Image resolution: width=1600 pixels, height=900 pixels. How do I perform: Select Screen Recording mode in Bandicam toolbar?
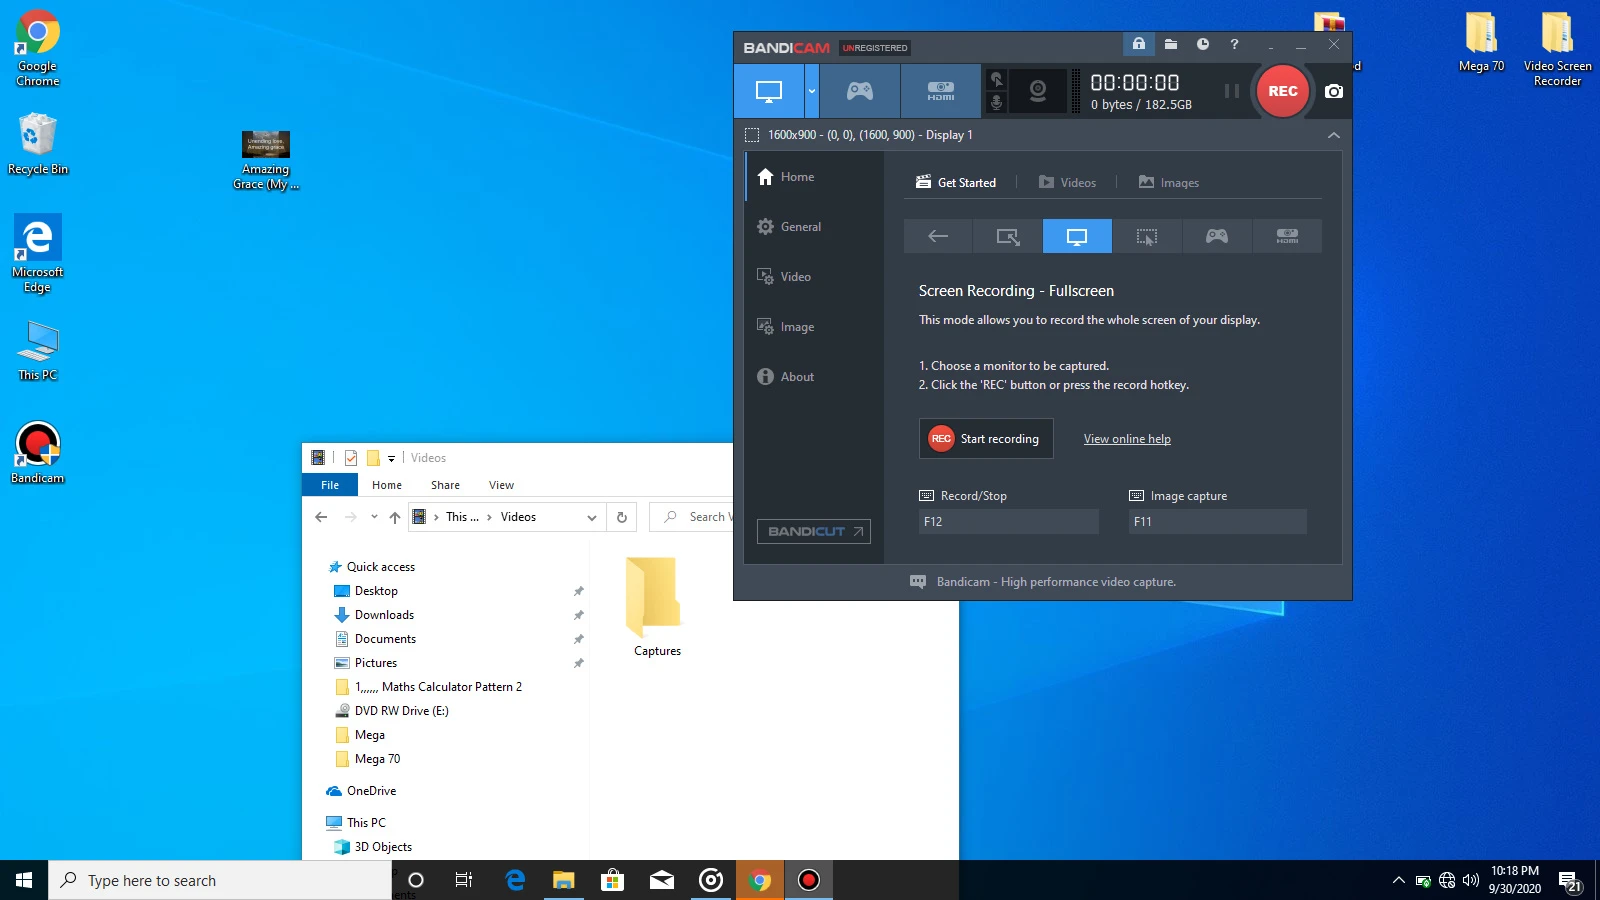(x=769, y=91)
